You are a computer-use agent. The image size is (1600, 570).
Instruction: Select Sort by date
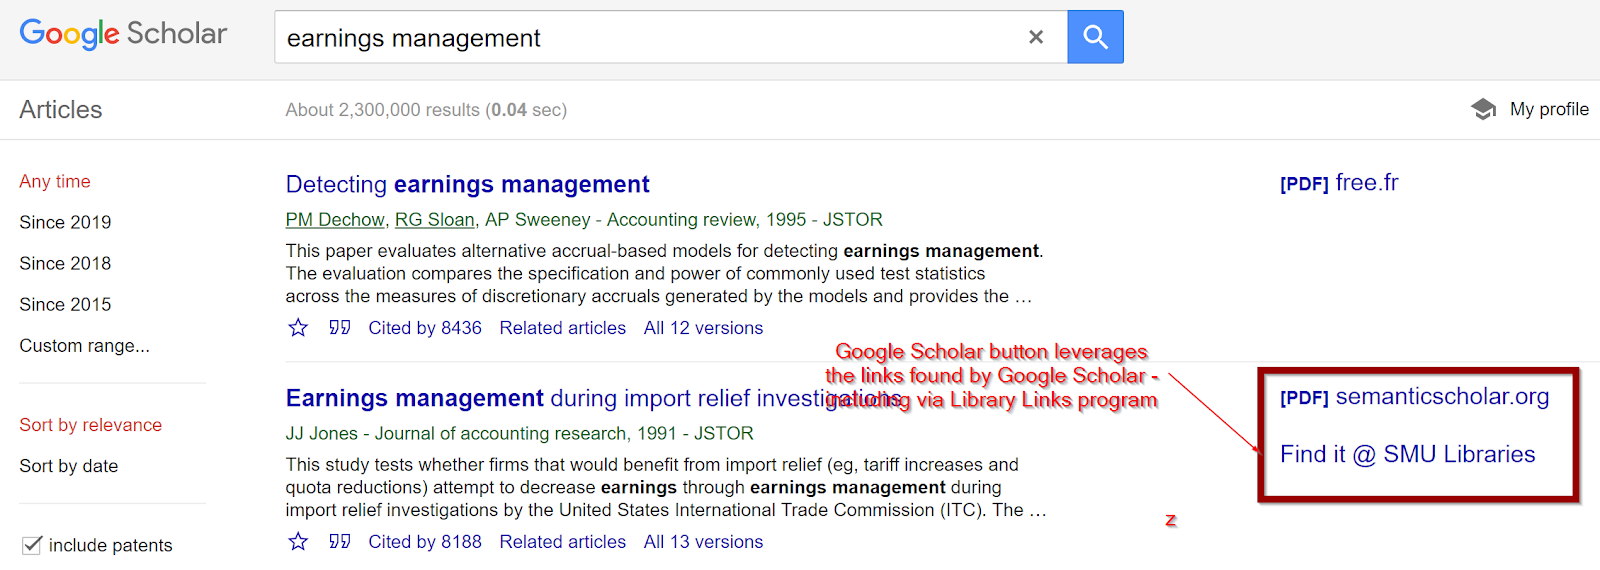click(x=69, y=466)
